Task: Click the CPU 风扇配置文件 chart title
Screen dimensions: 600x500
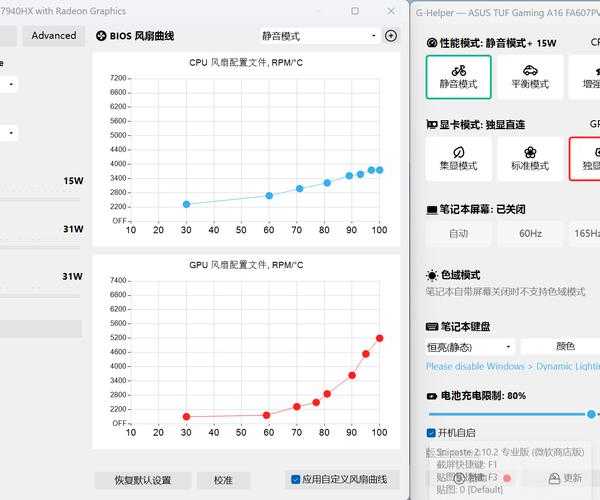Action: click(246, 63)
